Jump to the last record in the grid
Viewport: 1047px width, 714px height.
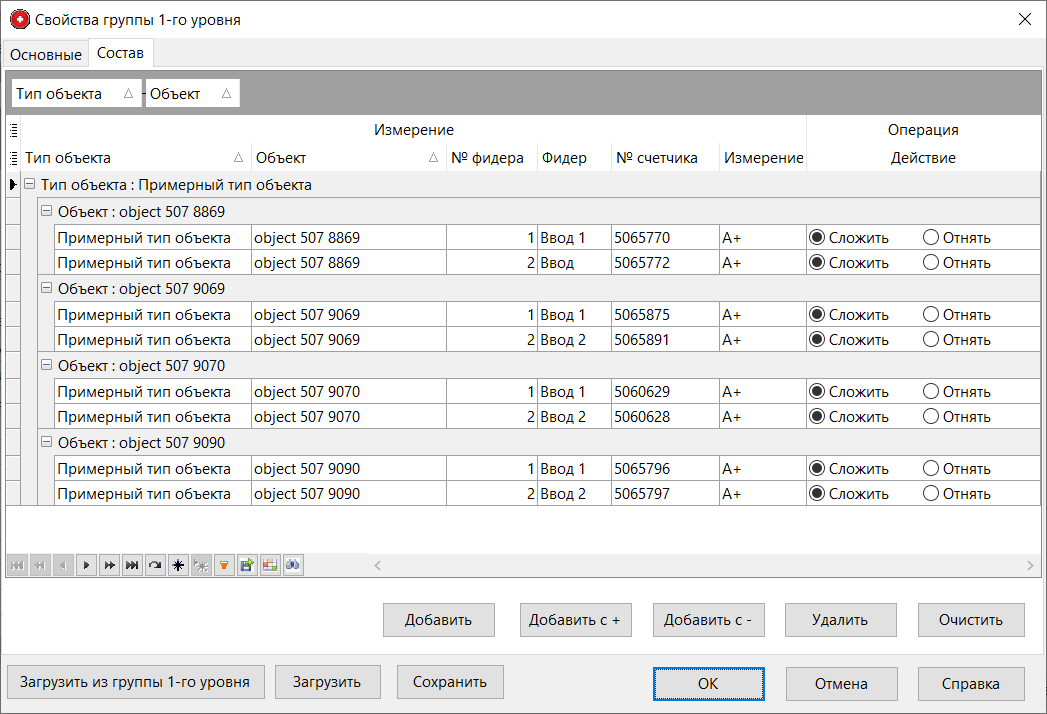[132, 566]
